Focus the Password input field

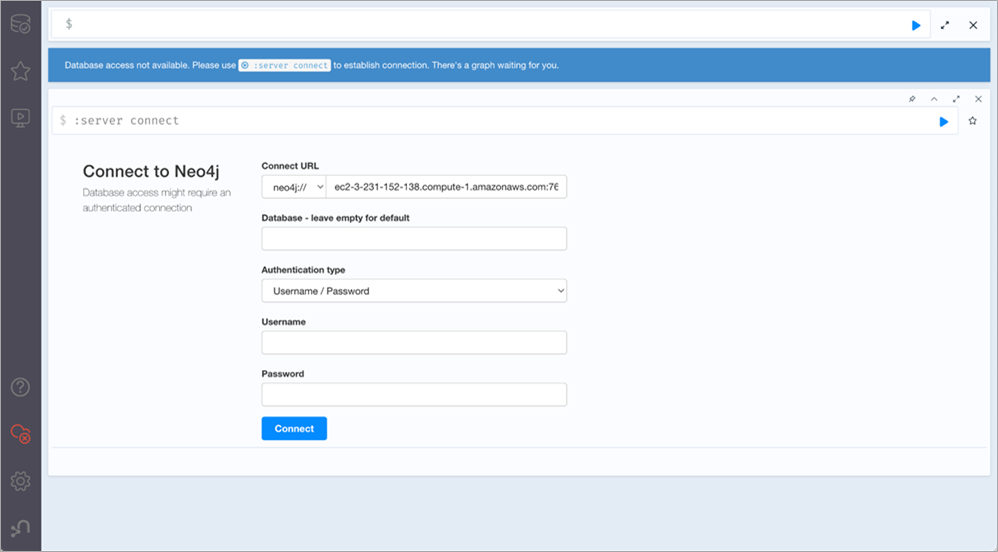click(x=414, y=395)
